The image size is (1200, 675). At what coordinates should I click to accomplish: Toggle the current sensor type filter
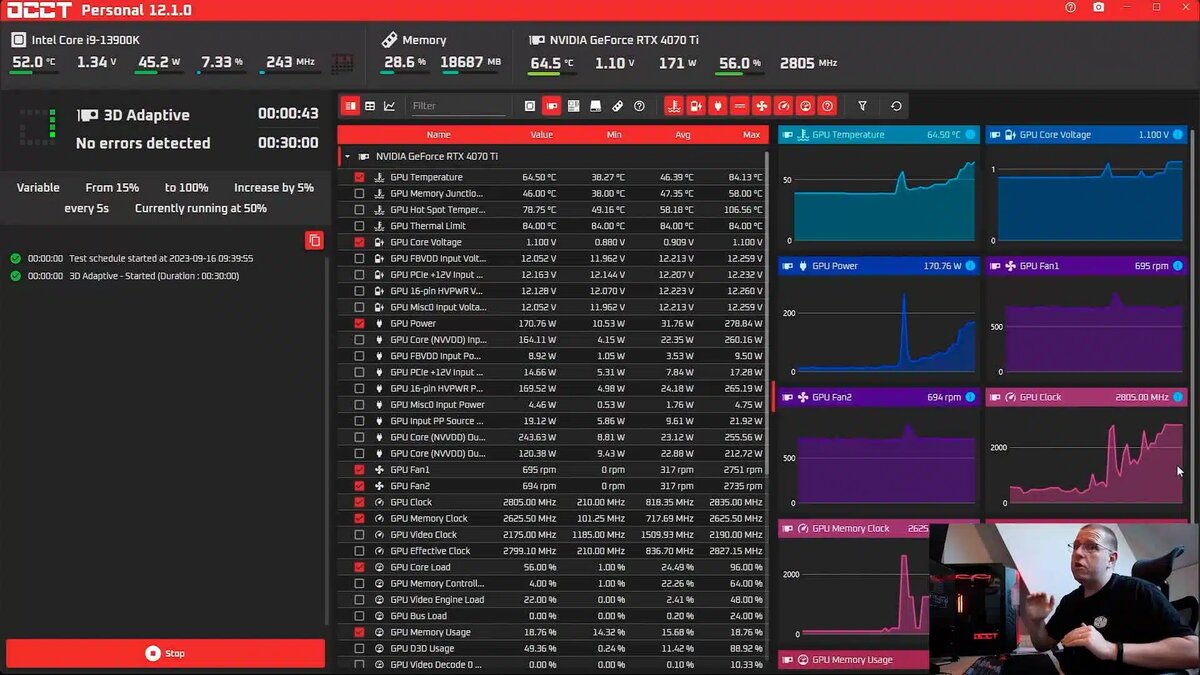coord(740,106)
